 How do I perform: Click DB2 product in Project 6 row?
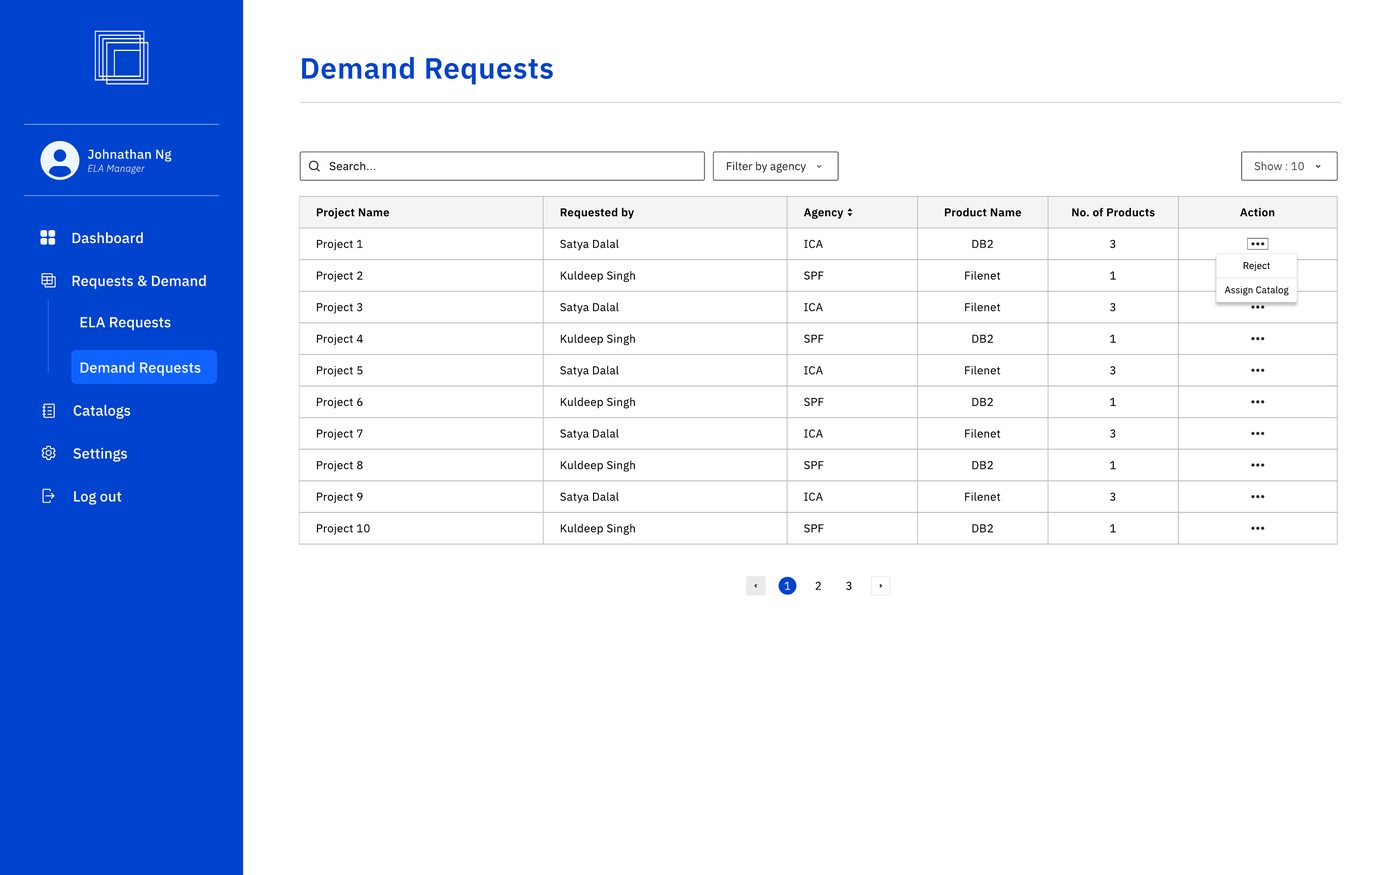click(x=982, y=402)
